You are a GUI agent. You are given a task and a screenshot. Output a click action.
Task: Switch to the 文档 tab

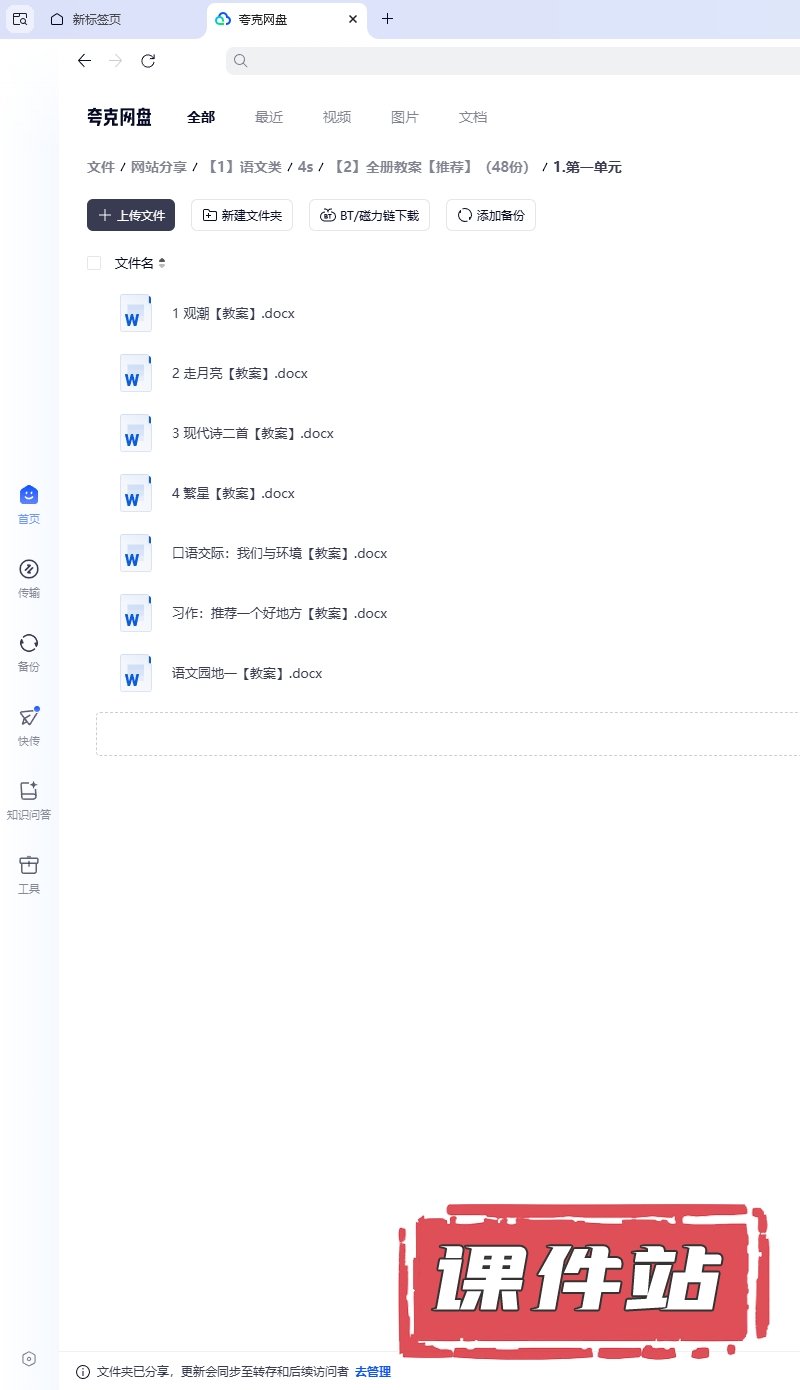coord(473,117)
